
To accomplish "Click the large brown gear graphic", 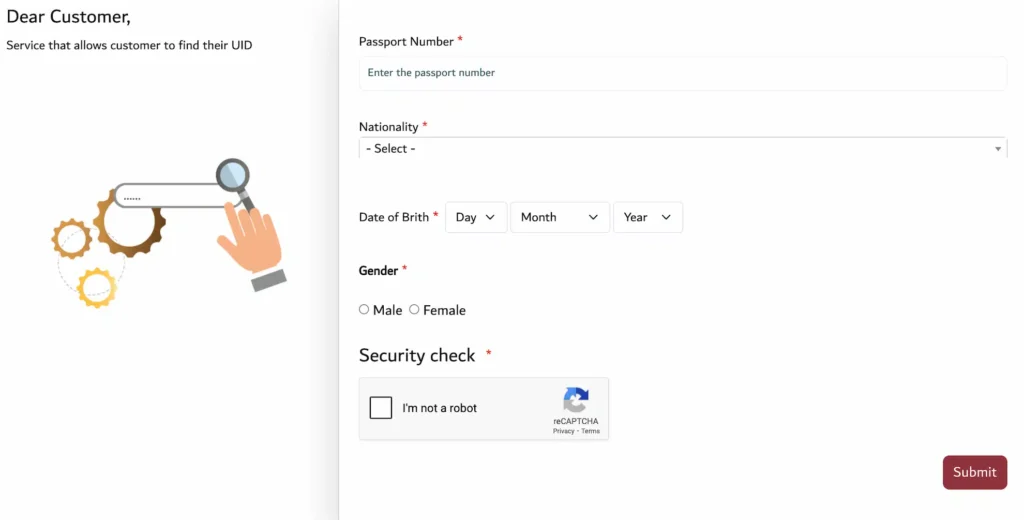I will (129, 227).
